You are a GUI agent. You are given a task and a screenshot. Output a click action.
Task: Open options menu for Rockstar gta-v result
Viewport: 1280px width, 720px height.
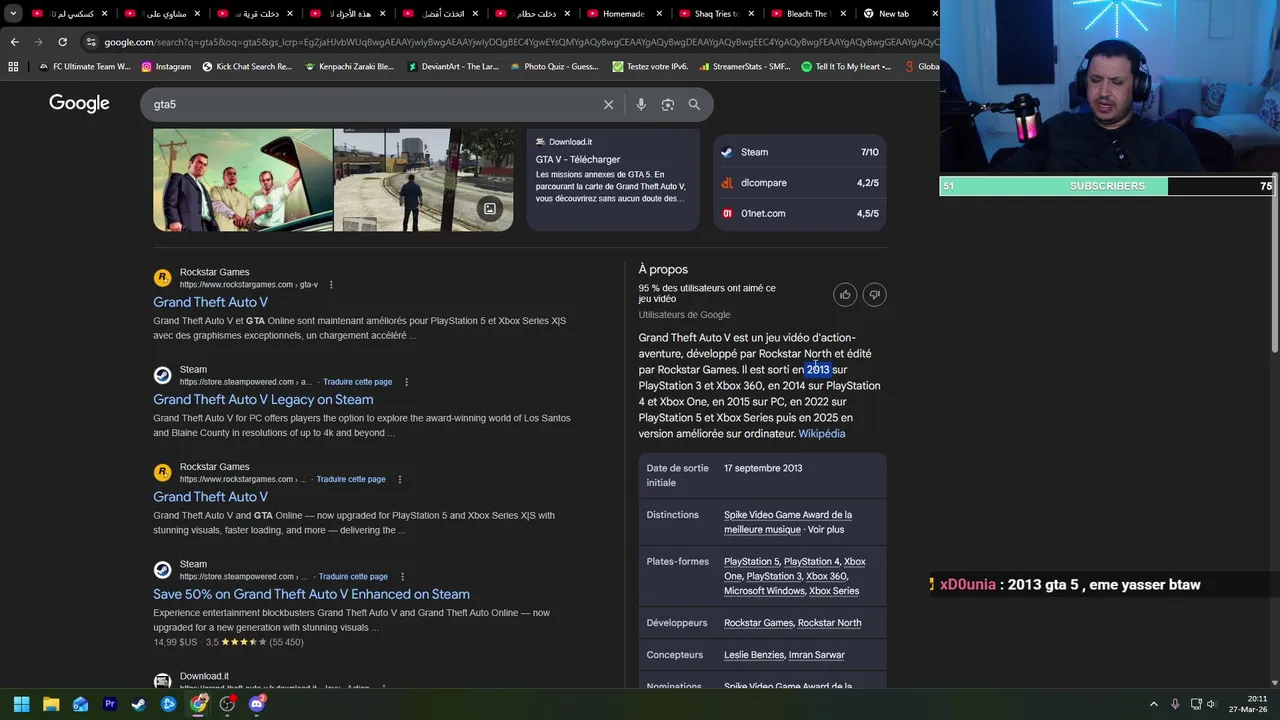(331, 285)
